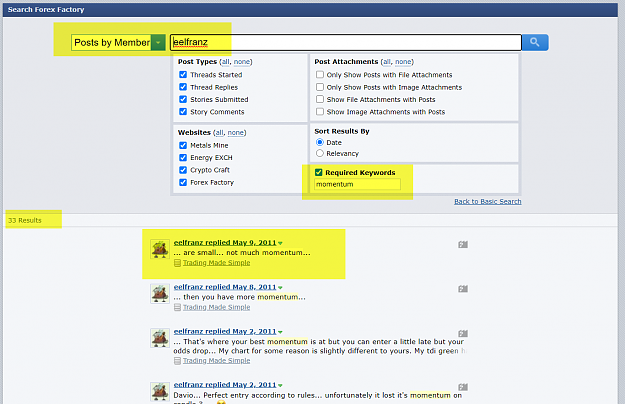Image resolution: width=625 pixels, height=404 pixels.
Task: Click the blue magnifier search button
Action: 535,42
